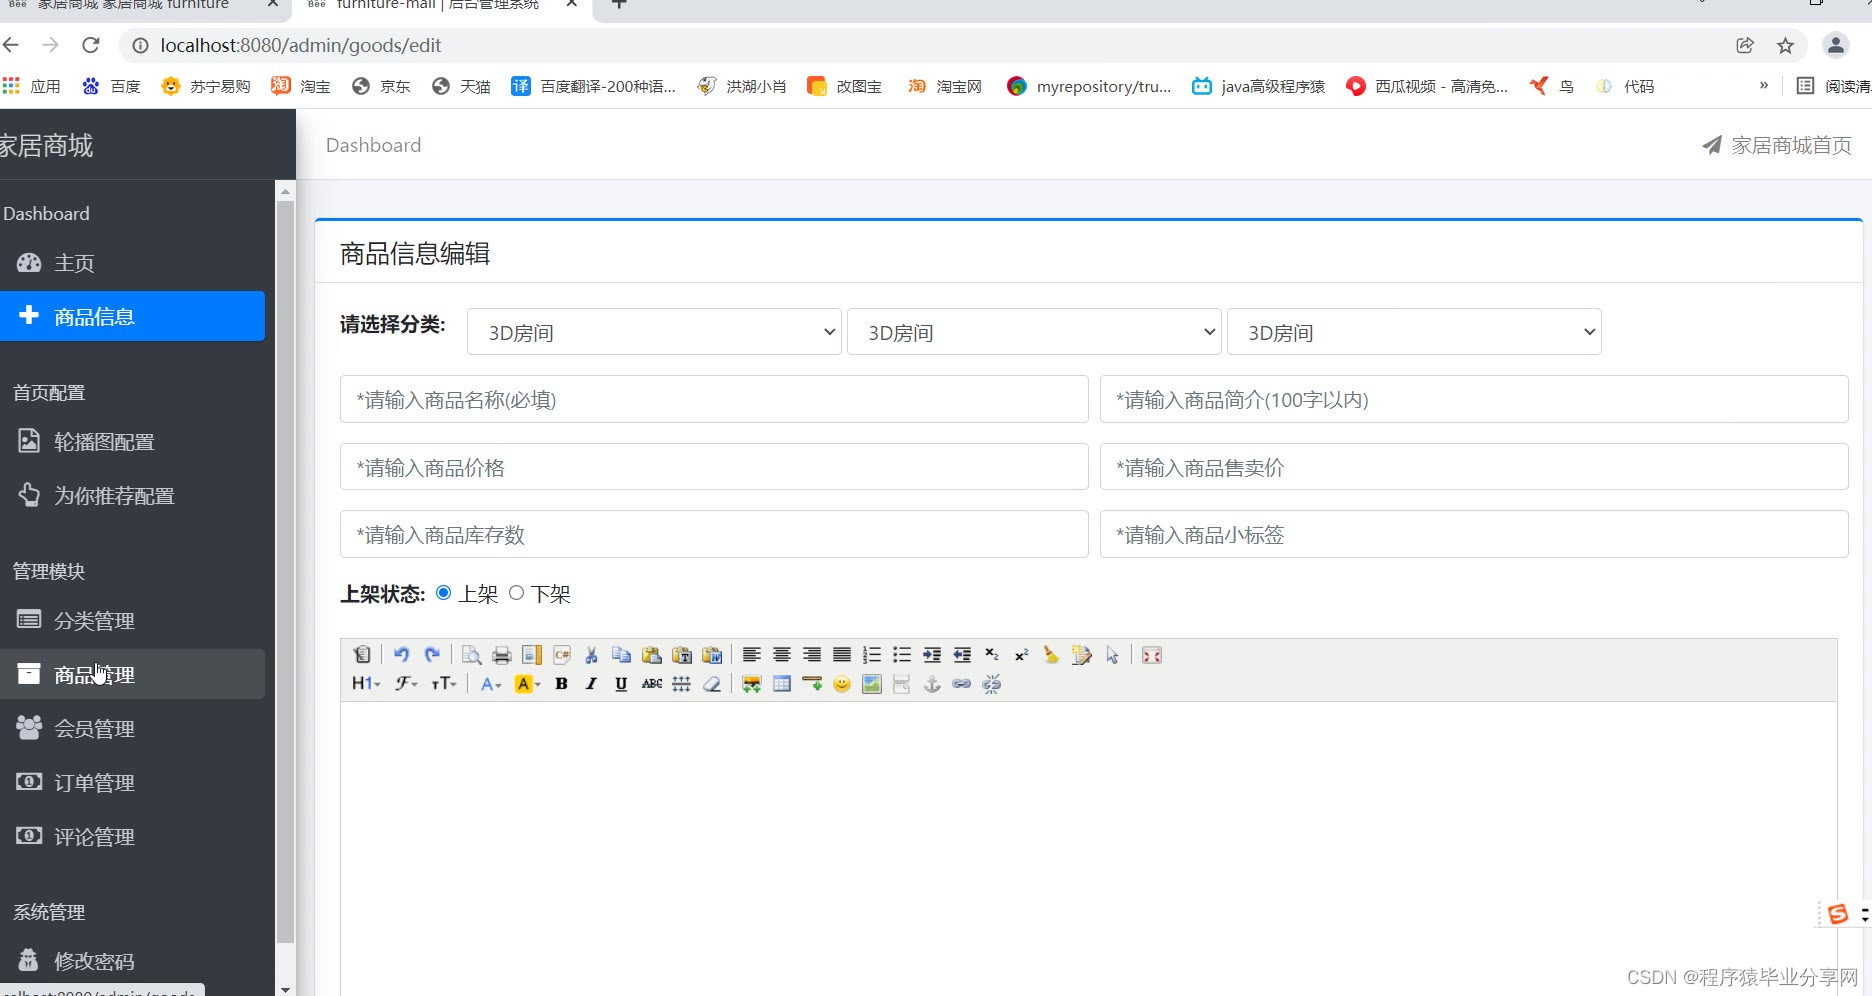Undo the last editor action
The height and width of the screenshot is (996, 1872).
pyautogui.click(x=401, y=655)
